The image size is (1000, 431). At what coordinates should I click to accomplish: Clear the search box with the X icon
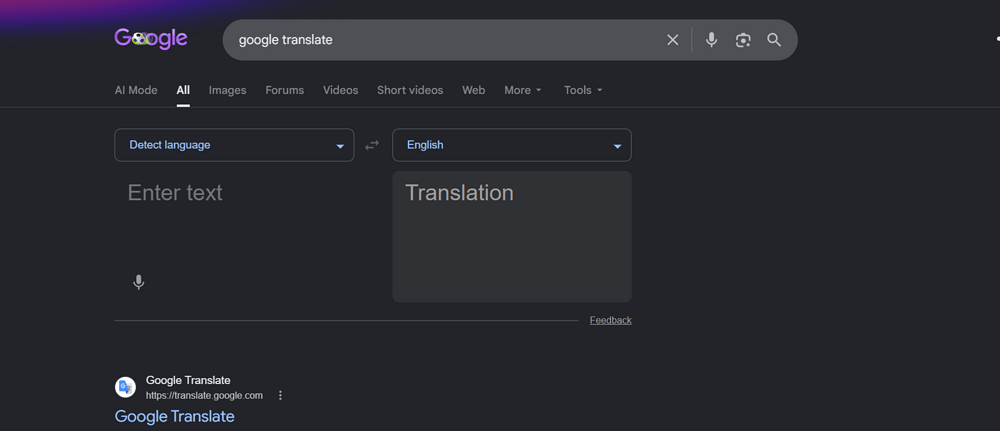click(673, 40)
